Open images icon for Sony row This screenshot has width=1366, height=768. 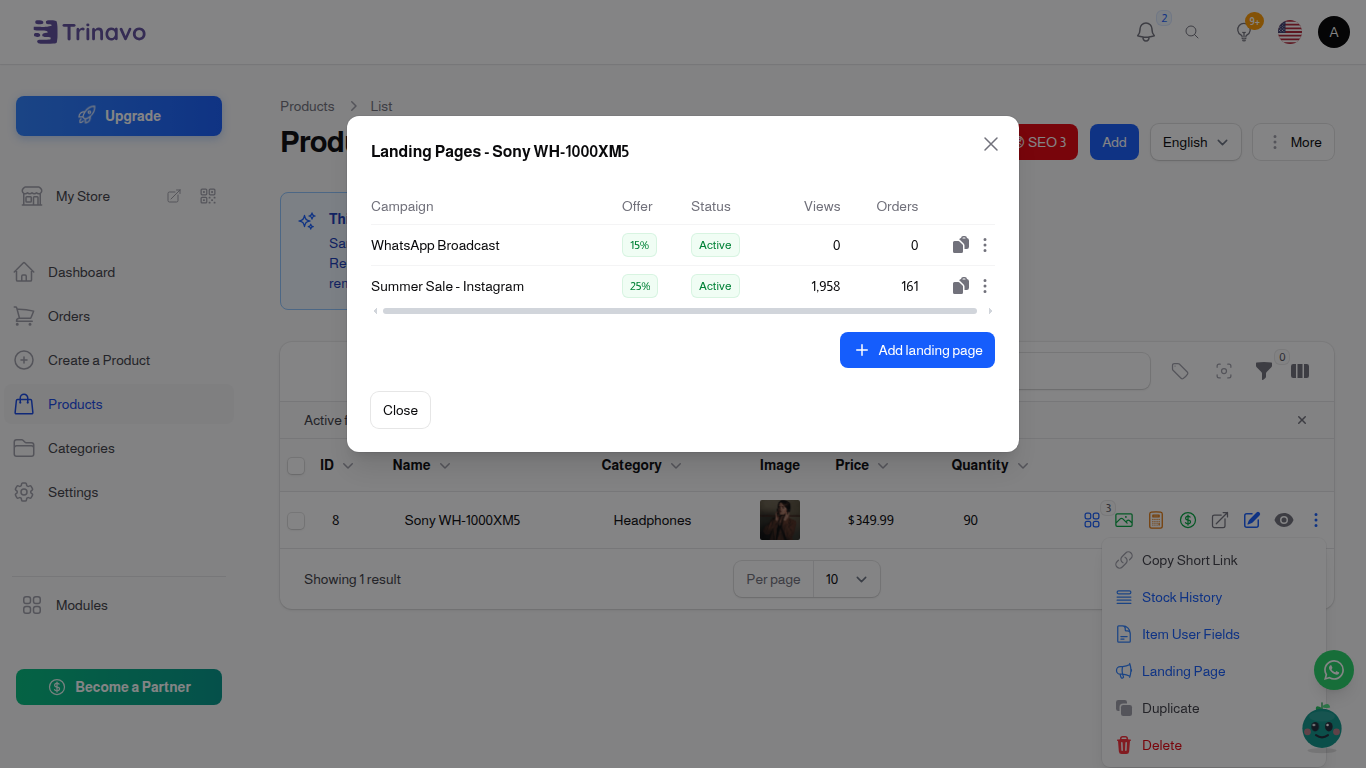[x=1124, y=520]
